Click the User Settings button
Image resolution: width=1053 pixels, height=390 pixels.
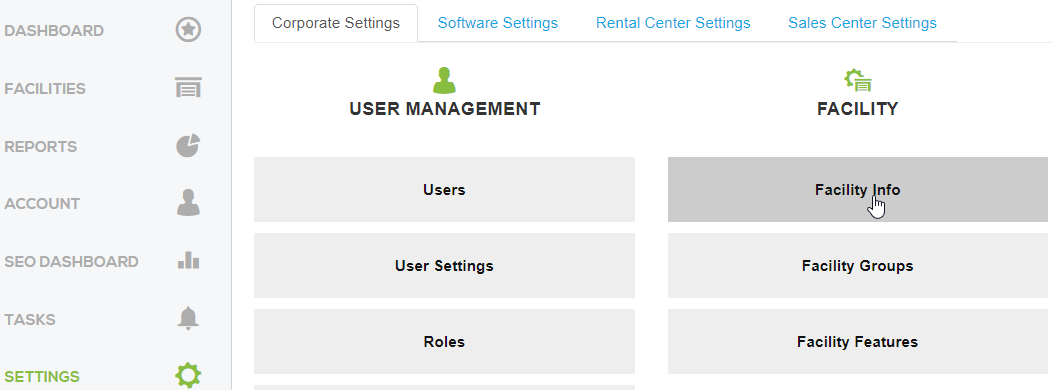coord(444,265)
